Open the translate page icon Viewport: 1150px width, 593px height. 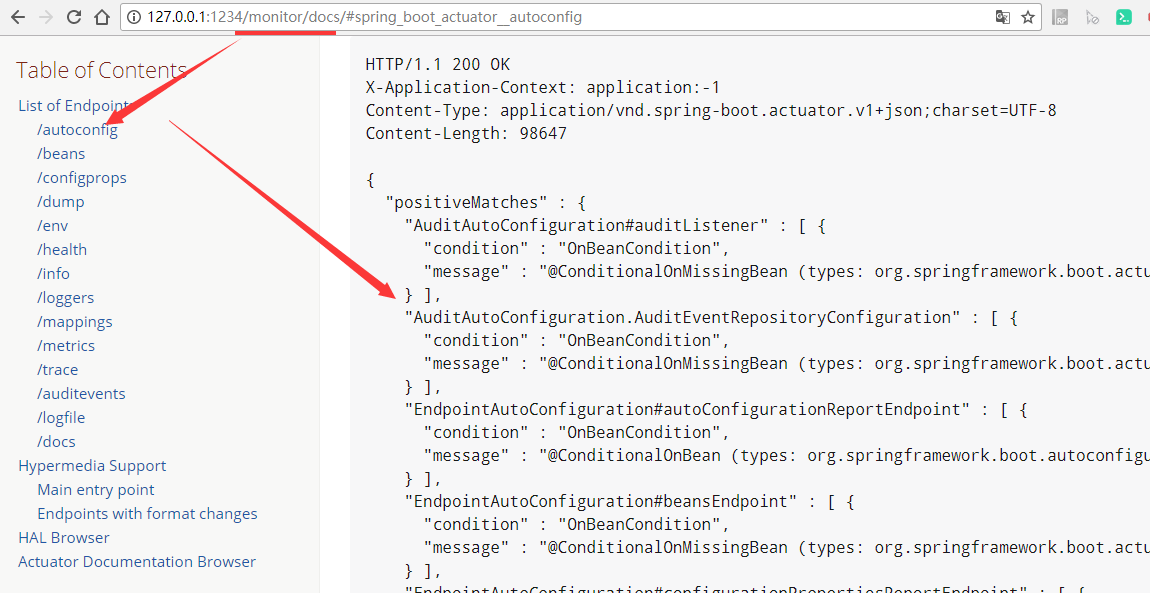tap(1003, 17)
